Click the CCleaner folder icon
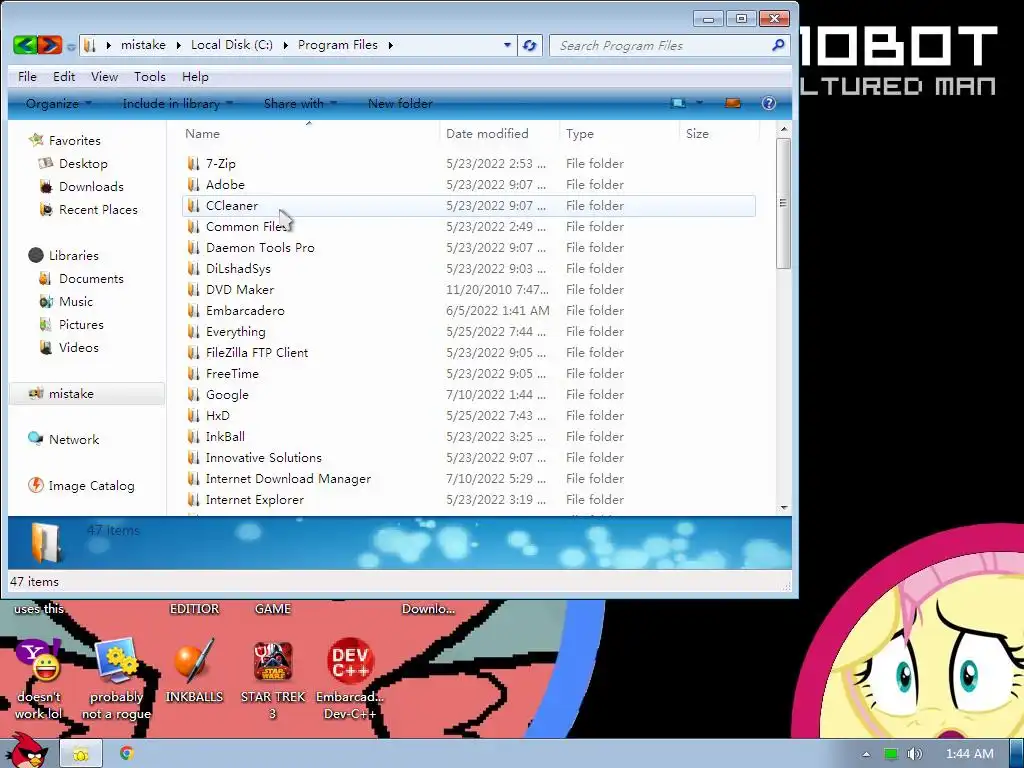The height and width of the screenshot is (768, 1024). click(193, 205)
